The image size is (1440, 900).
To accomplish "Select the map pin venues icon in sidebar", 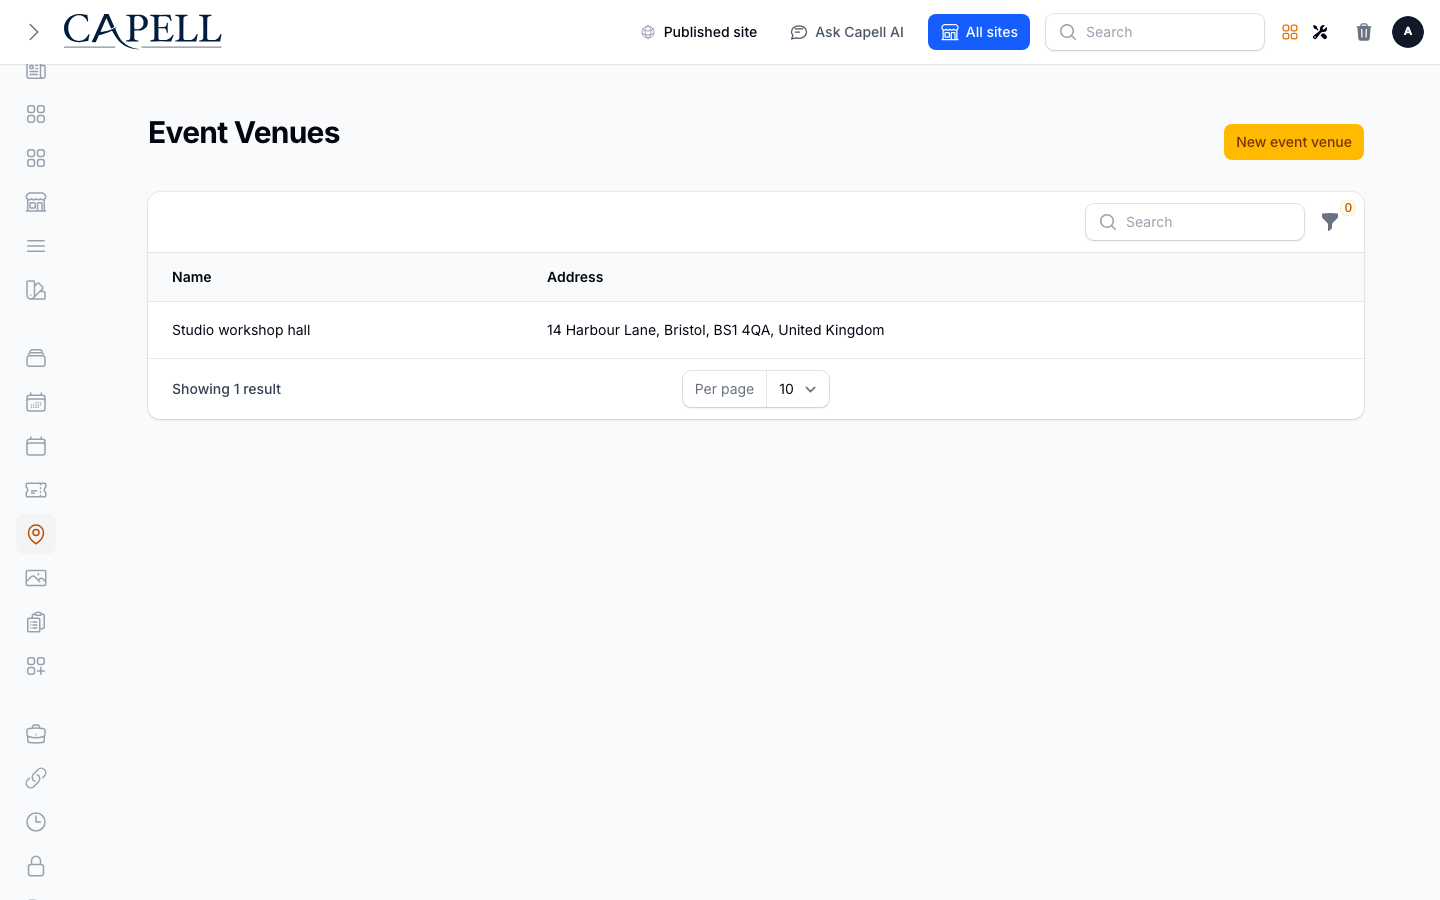I will [36, 534].
